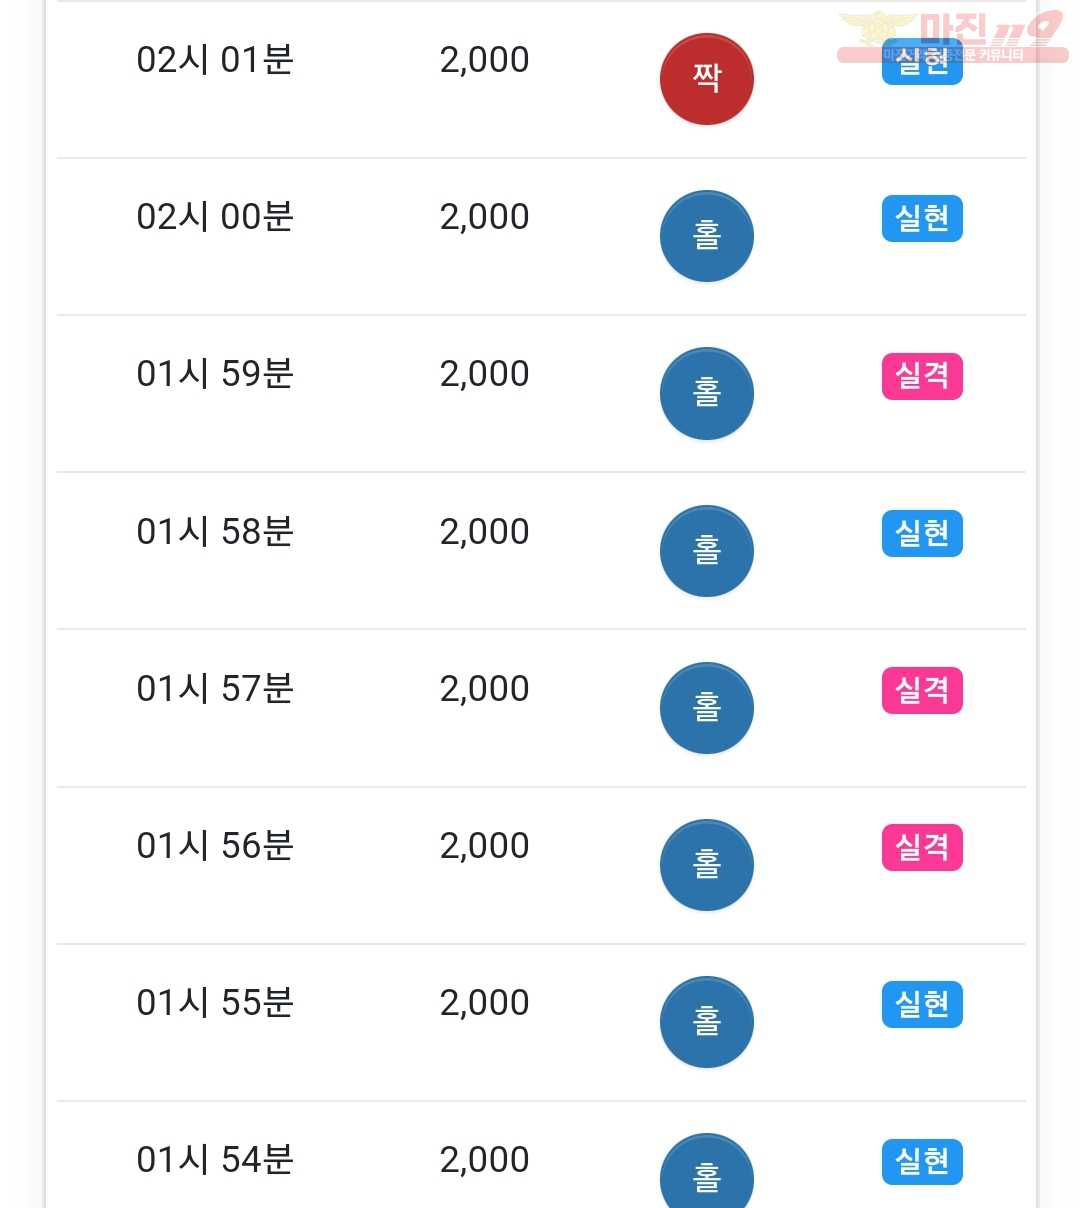The width and height of the screenshot is (1080, 1208).
Task: Click the 2,000 amount in the 01시 56분 row
Action: click(484, 846)
